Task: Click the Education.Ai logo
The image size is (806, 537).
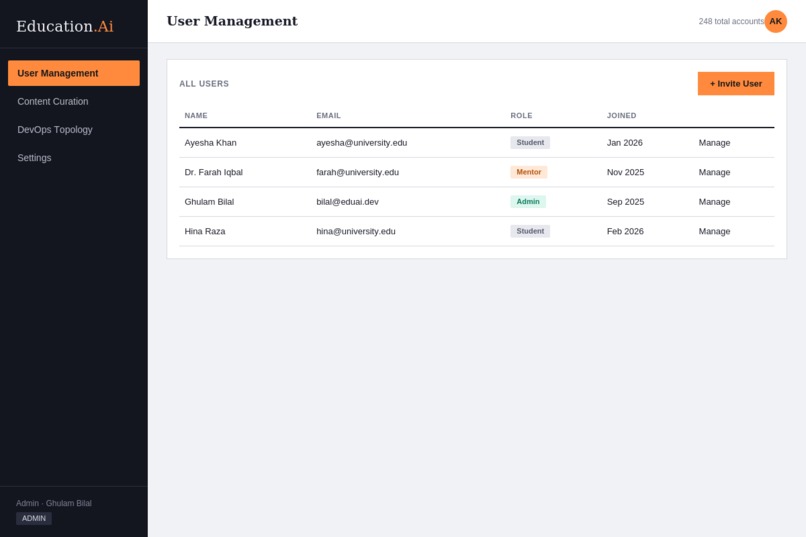Action: point(65,26)
